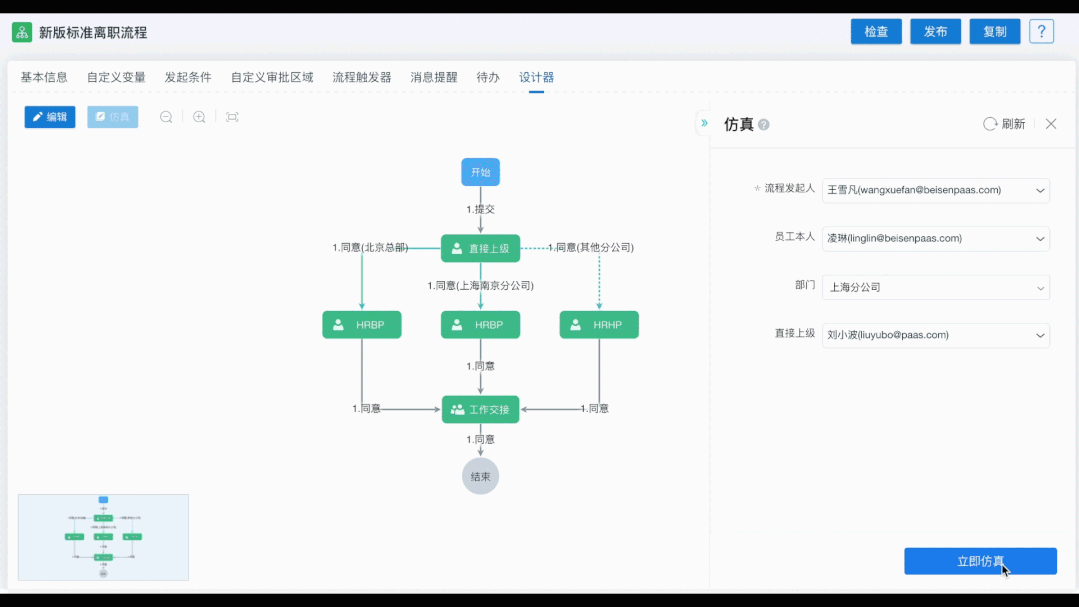Viewport: 1079px width, 607px height.
Task: Click person icon in left HRBP node
Action: [339, 325]
